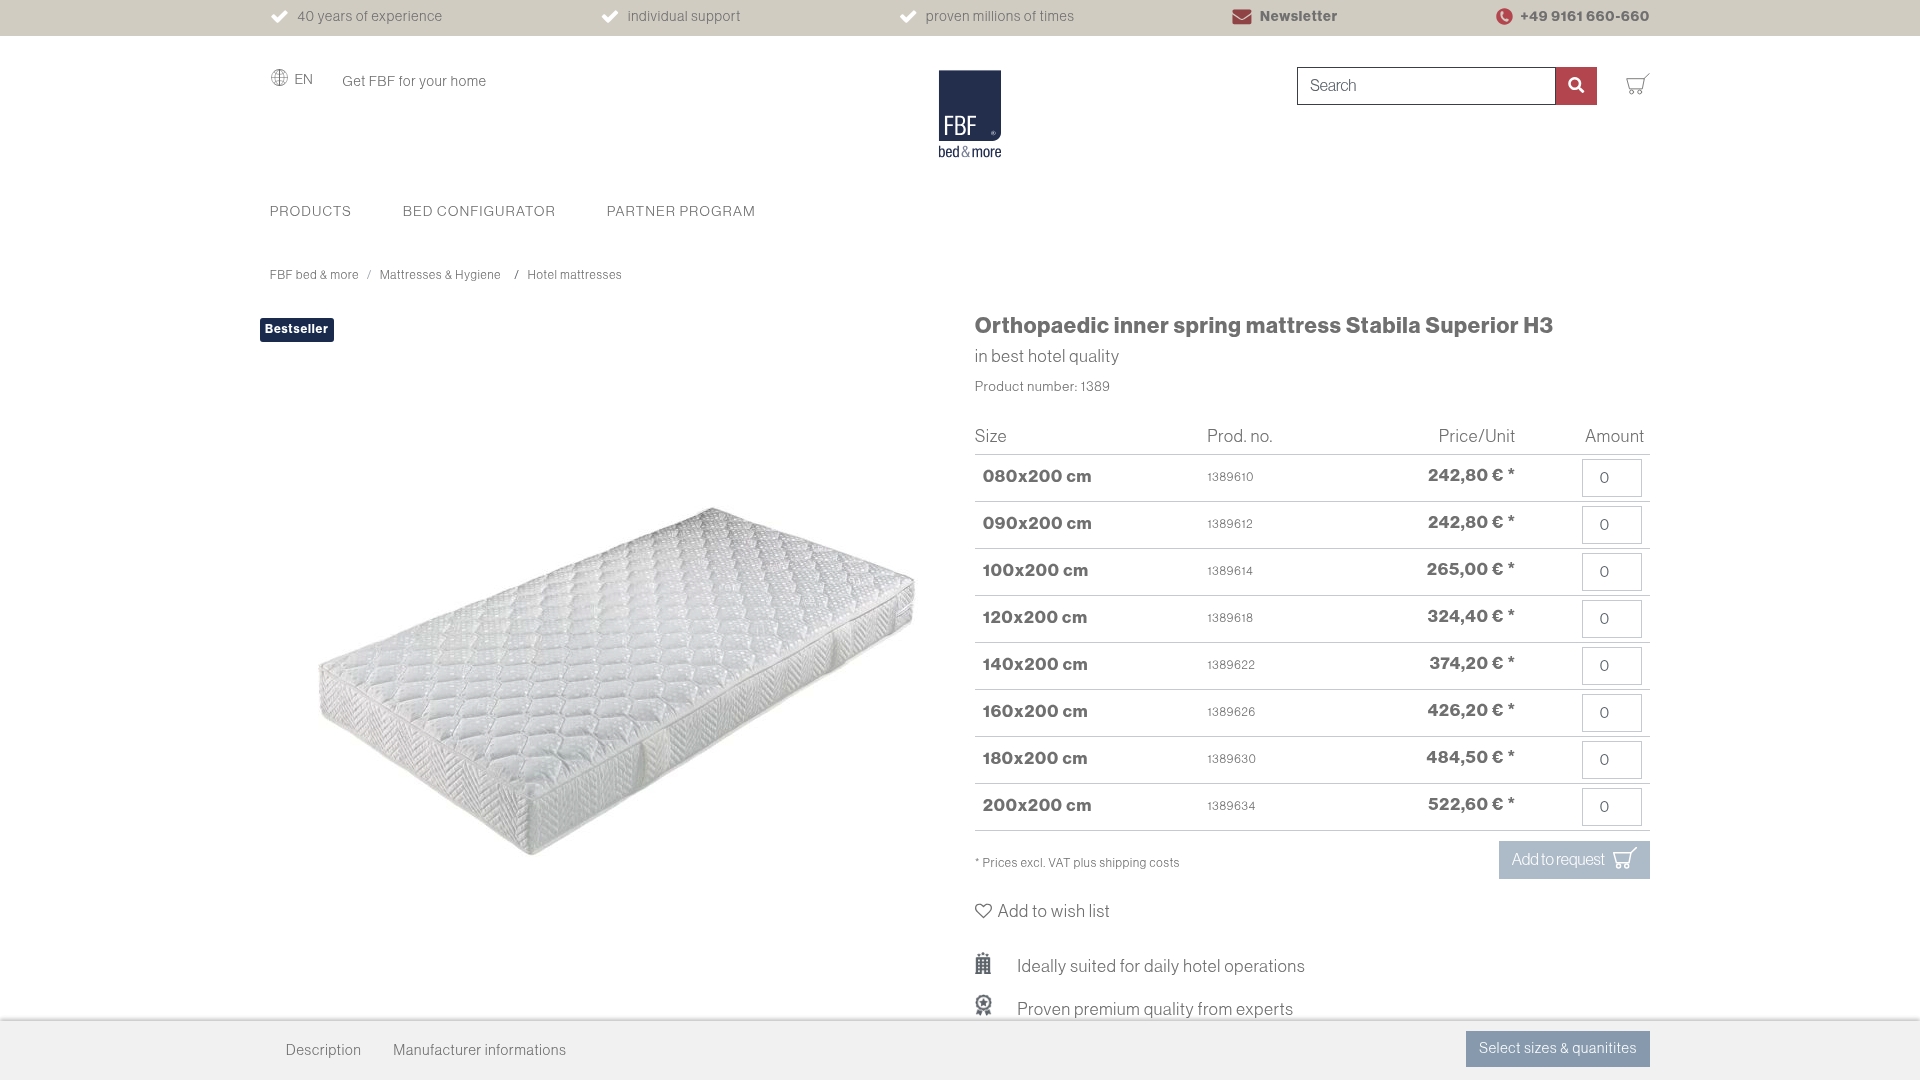
Task: Click the 080x200 cm size label
Action: pyautogui.click(x=1037, y=477)
